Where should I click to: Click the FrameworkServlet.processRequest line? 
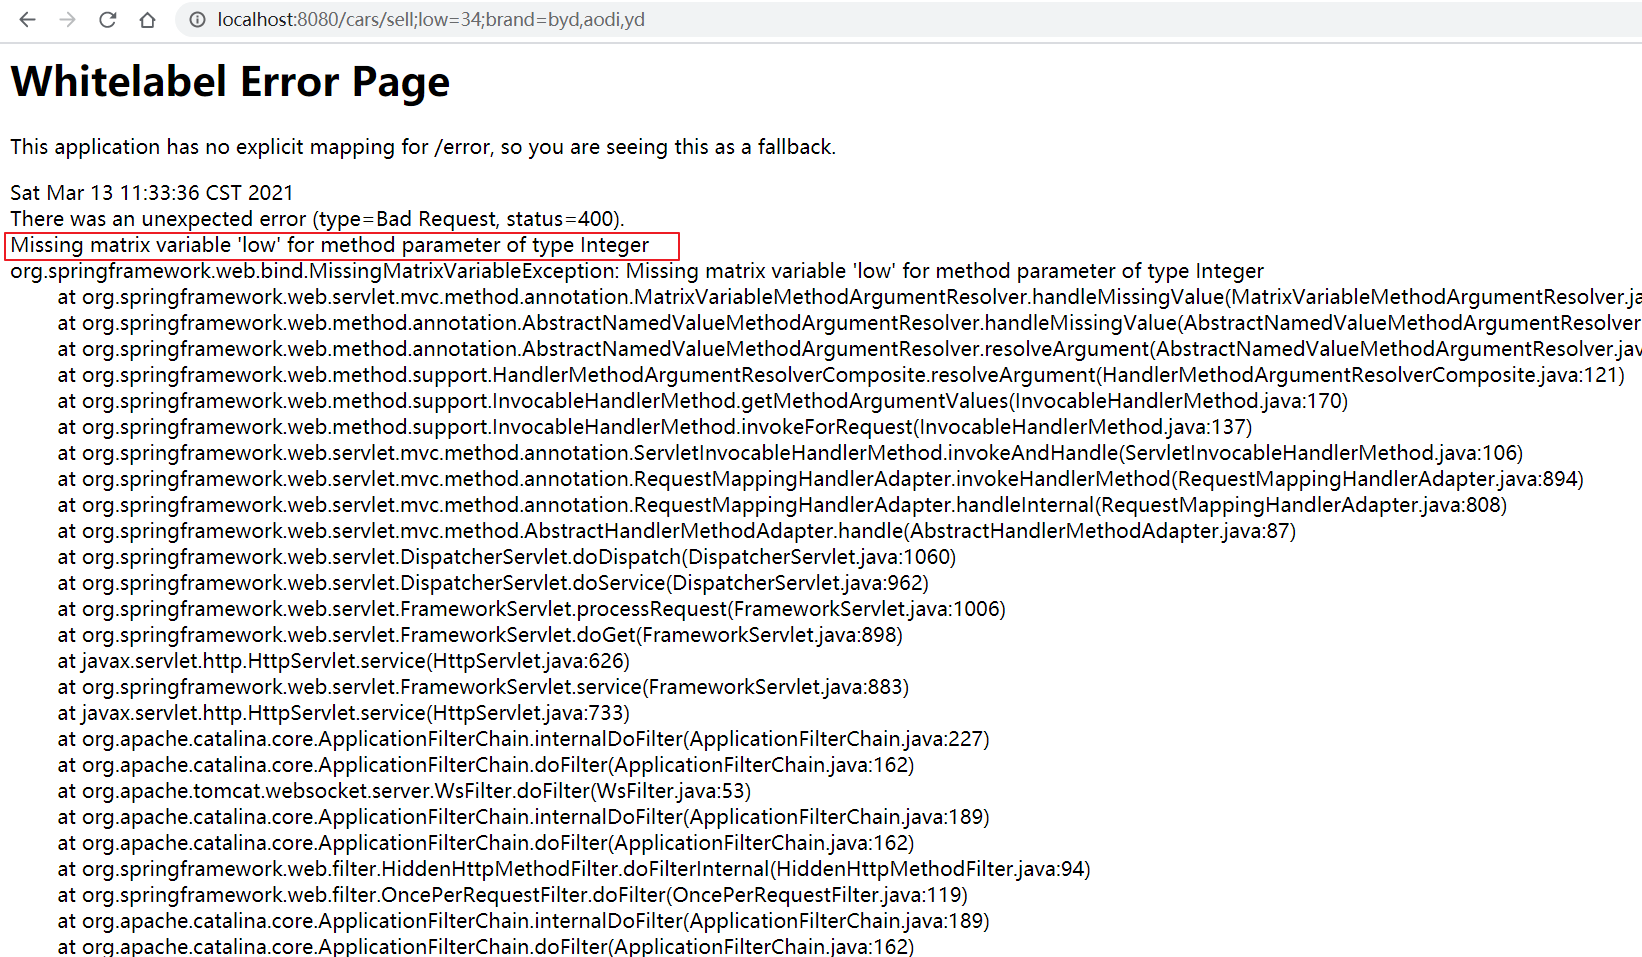click(x=532, y=609)
